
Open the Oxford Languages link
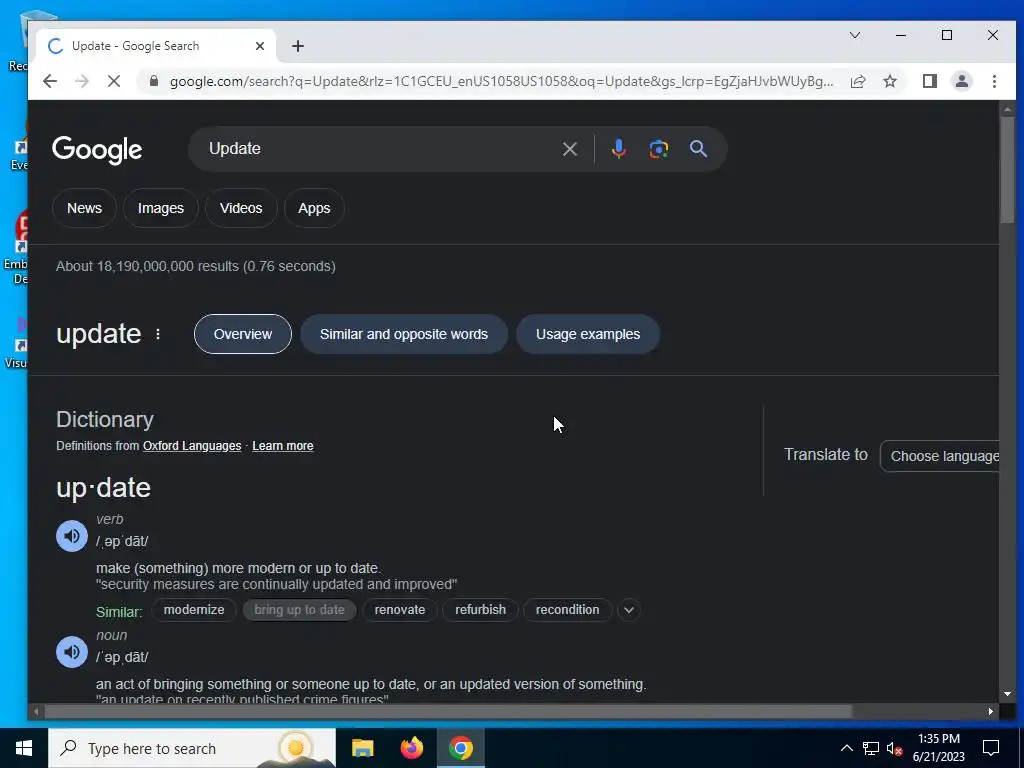point(192,446)
